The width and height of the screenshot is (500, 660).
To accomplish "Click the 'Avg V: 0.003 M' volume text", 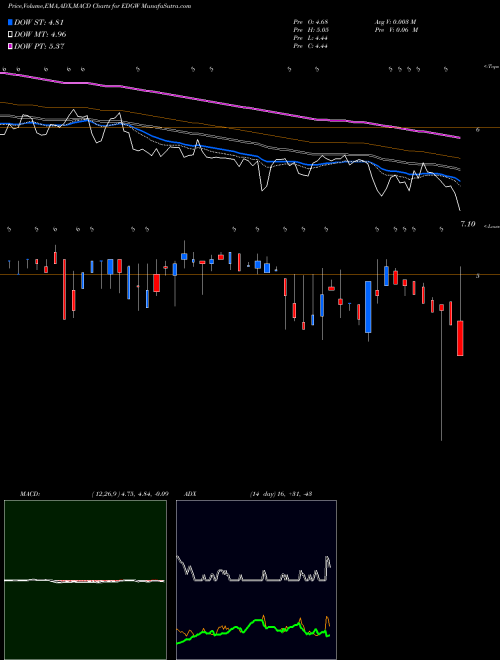I will tap(395, 22).
